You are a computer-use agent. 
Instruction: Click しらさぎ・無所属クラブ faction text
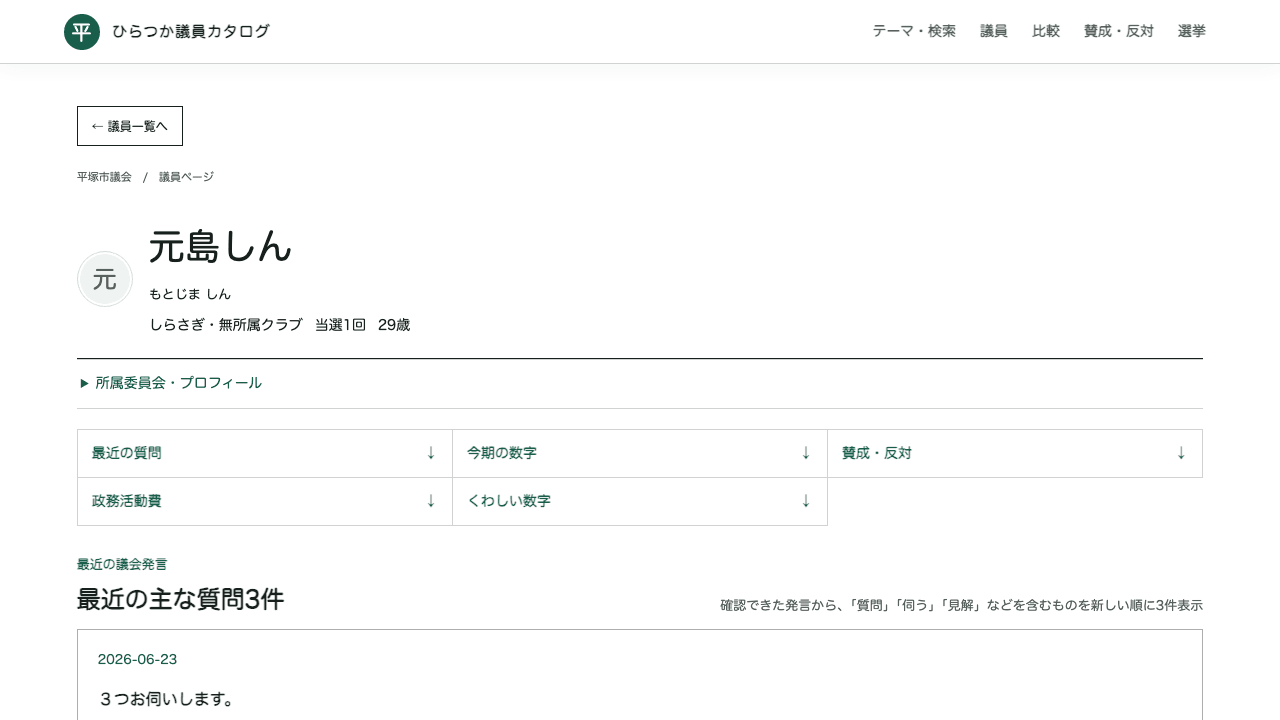pyautogui.click(x=226, y=325)
